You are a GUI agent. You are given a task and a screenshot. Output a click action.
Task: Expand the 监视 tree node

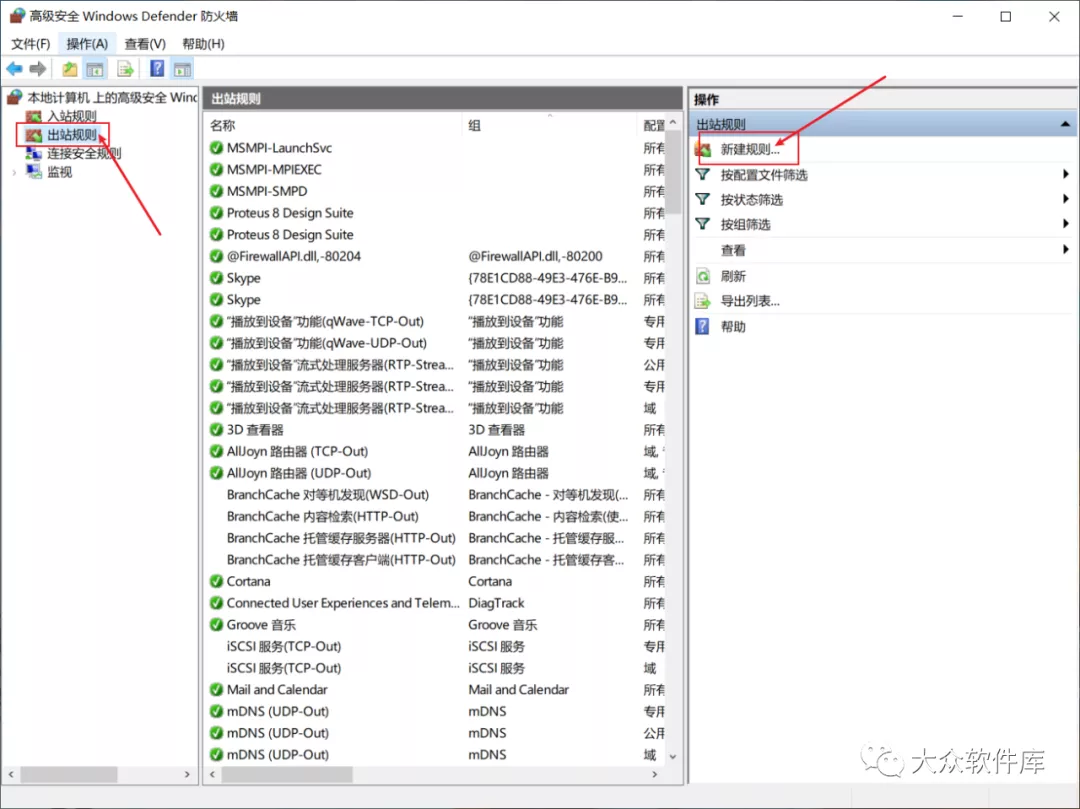(14, 172)
